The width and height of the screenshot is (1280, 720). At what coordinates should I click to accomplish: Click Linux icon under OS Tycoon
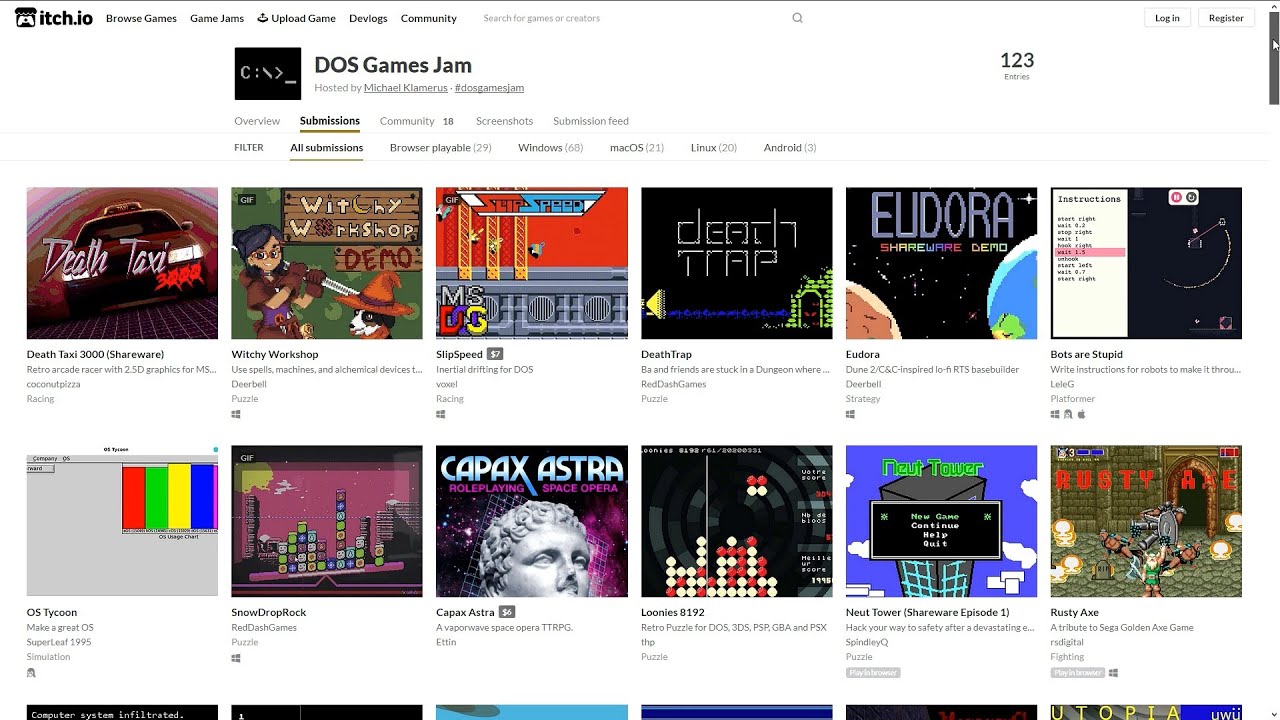[x=31, y=673]
